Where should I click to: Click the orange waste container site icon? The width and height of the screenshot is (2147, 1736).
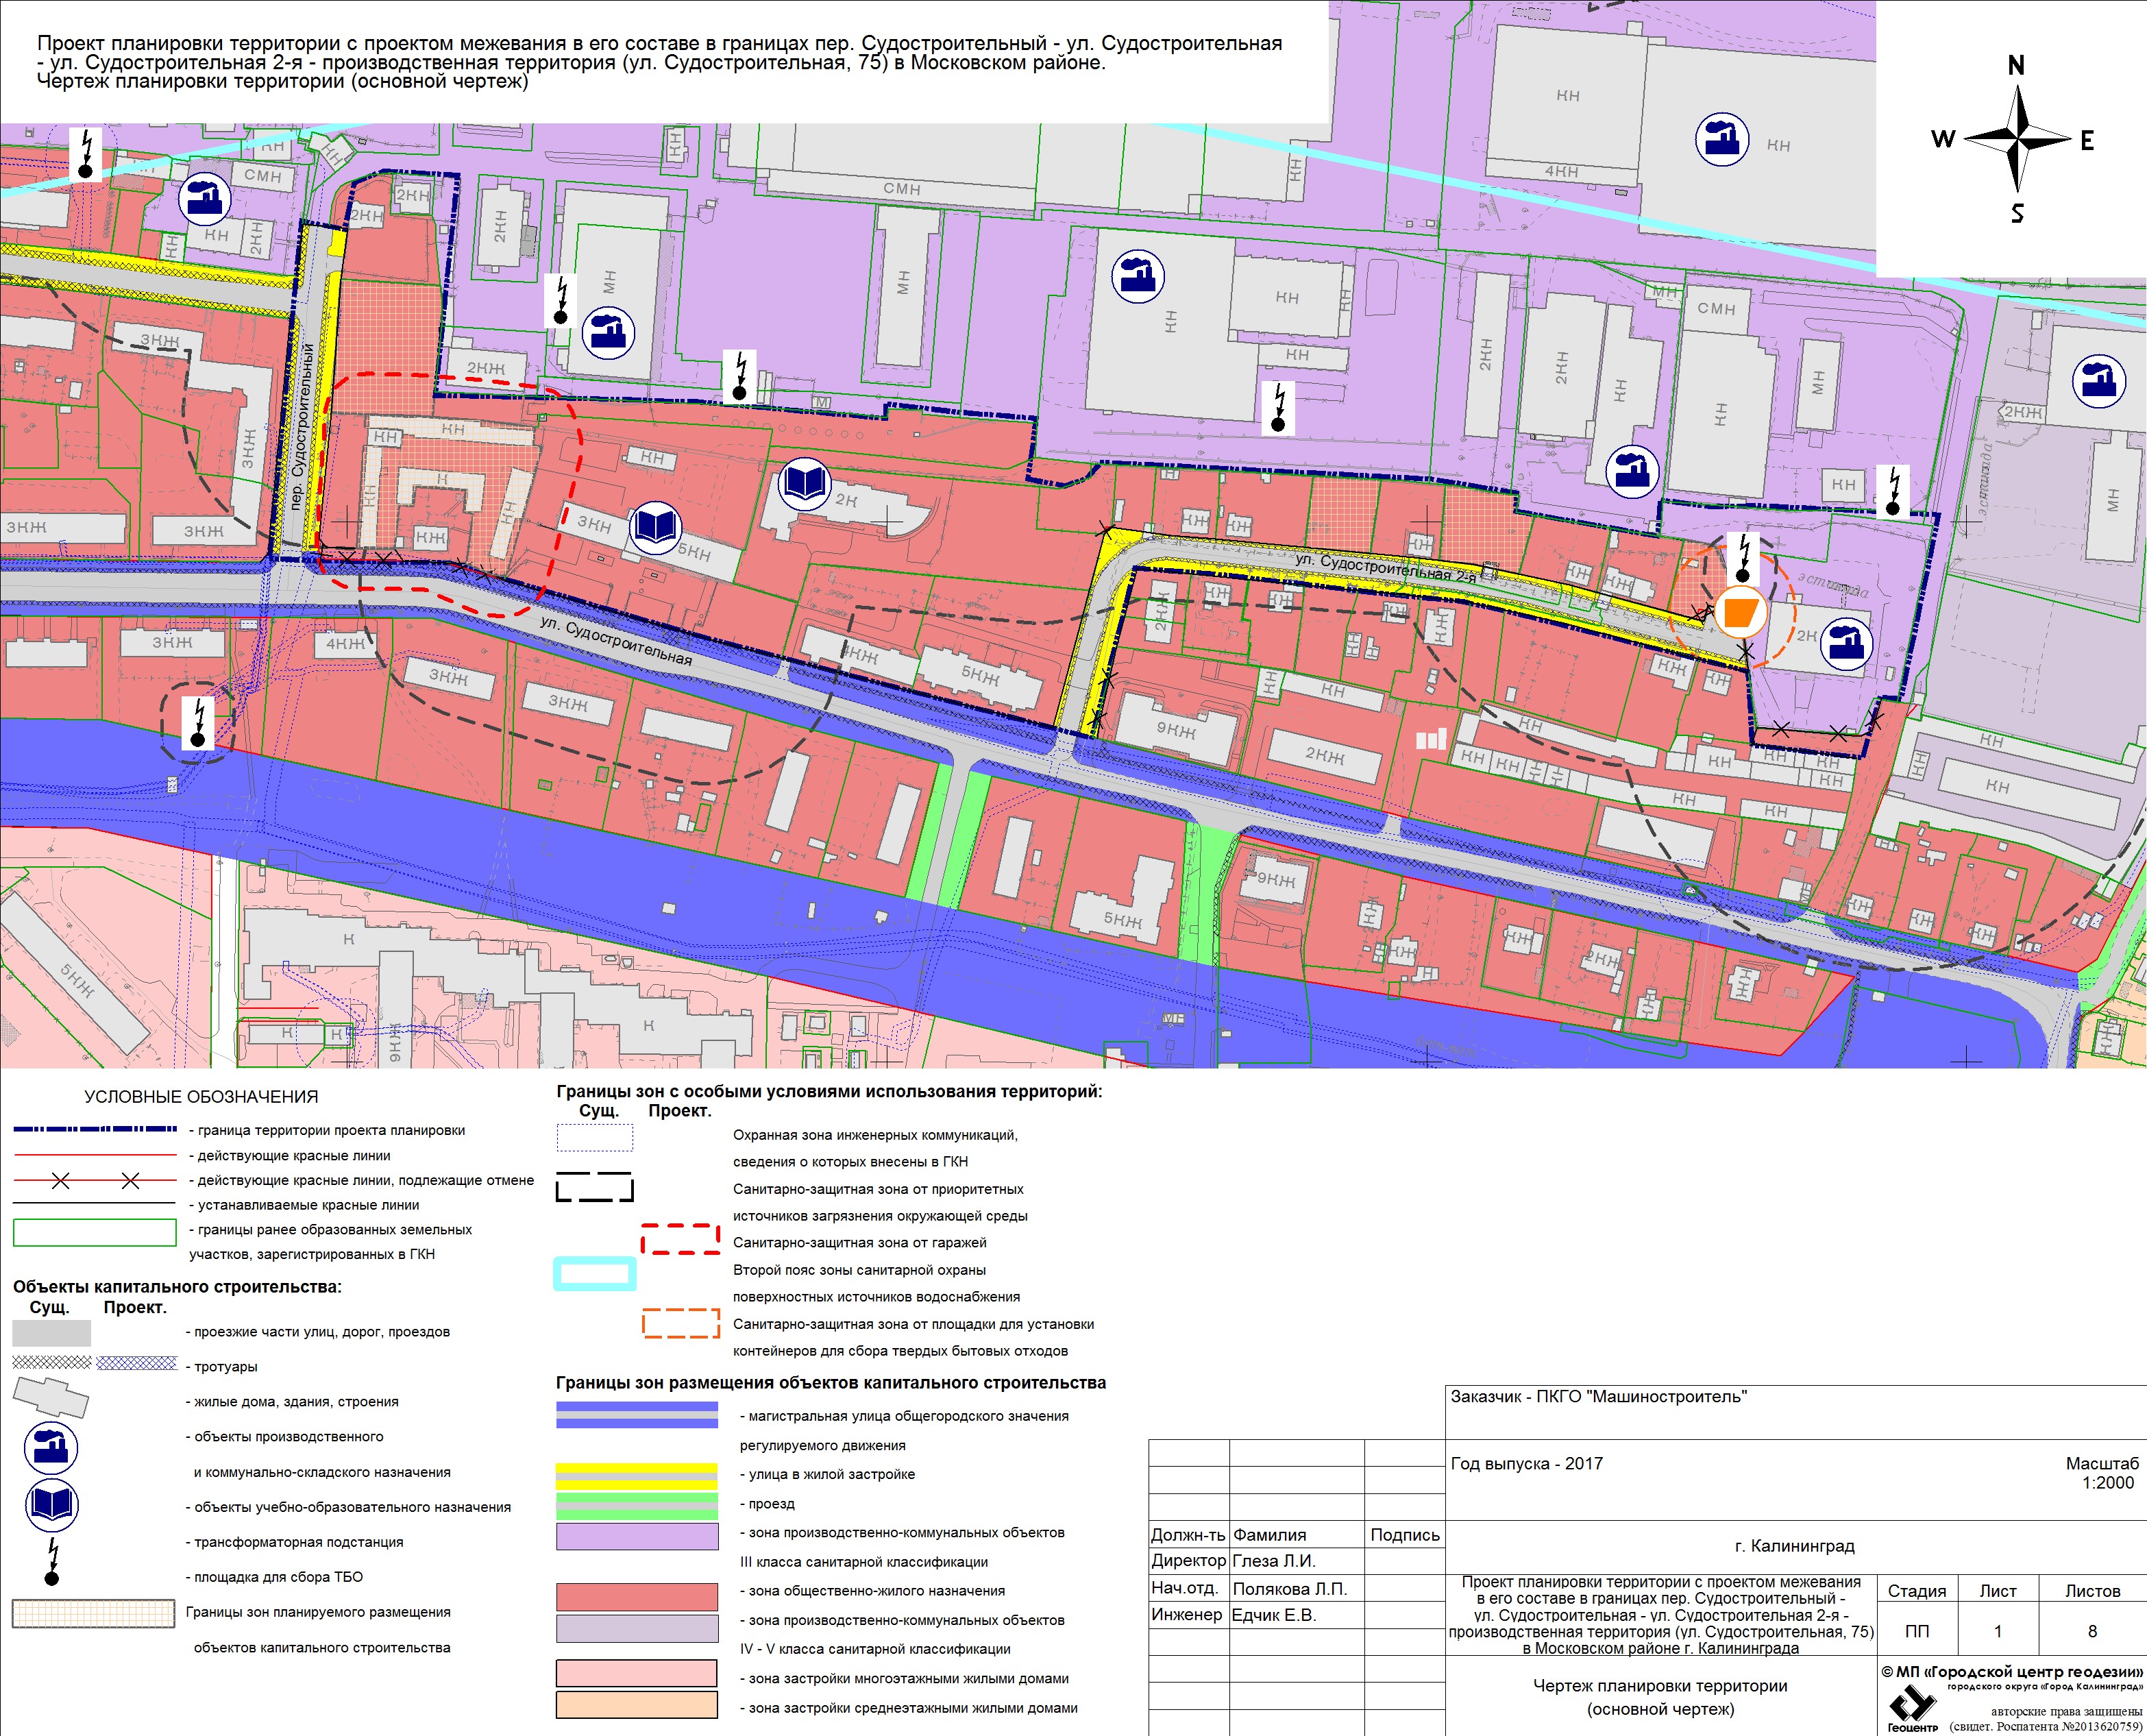click(1741, 612)
